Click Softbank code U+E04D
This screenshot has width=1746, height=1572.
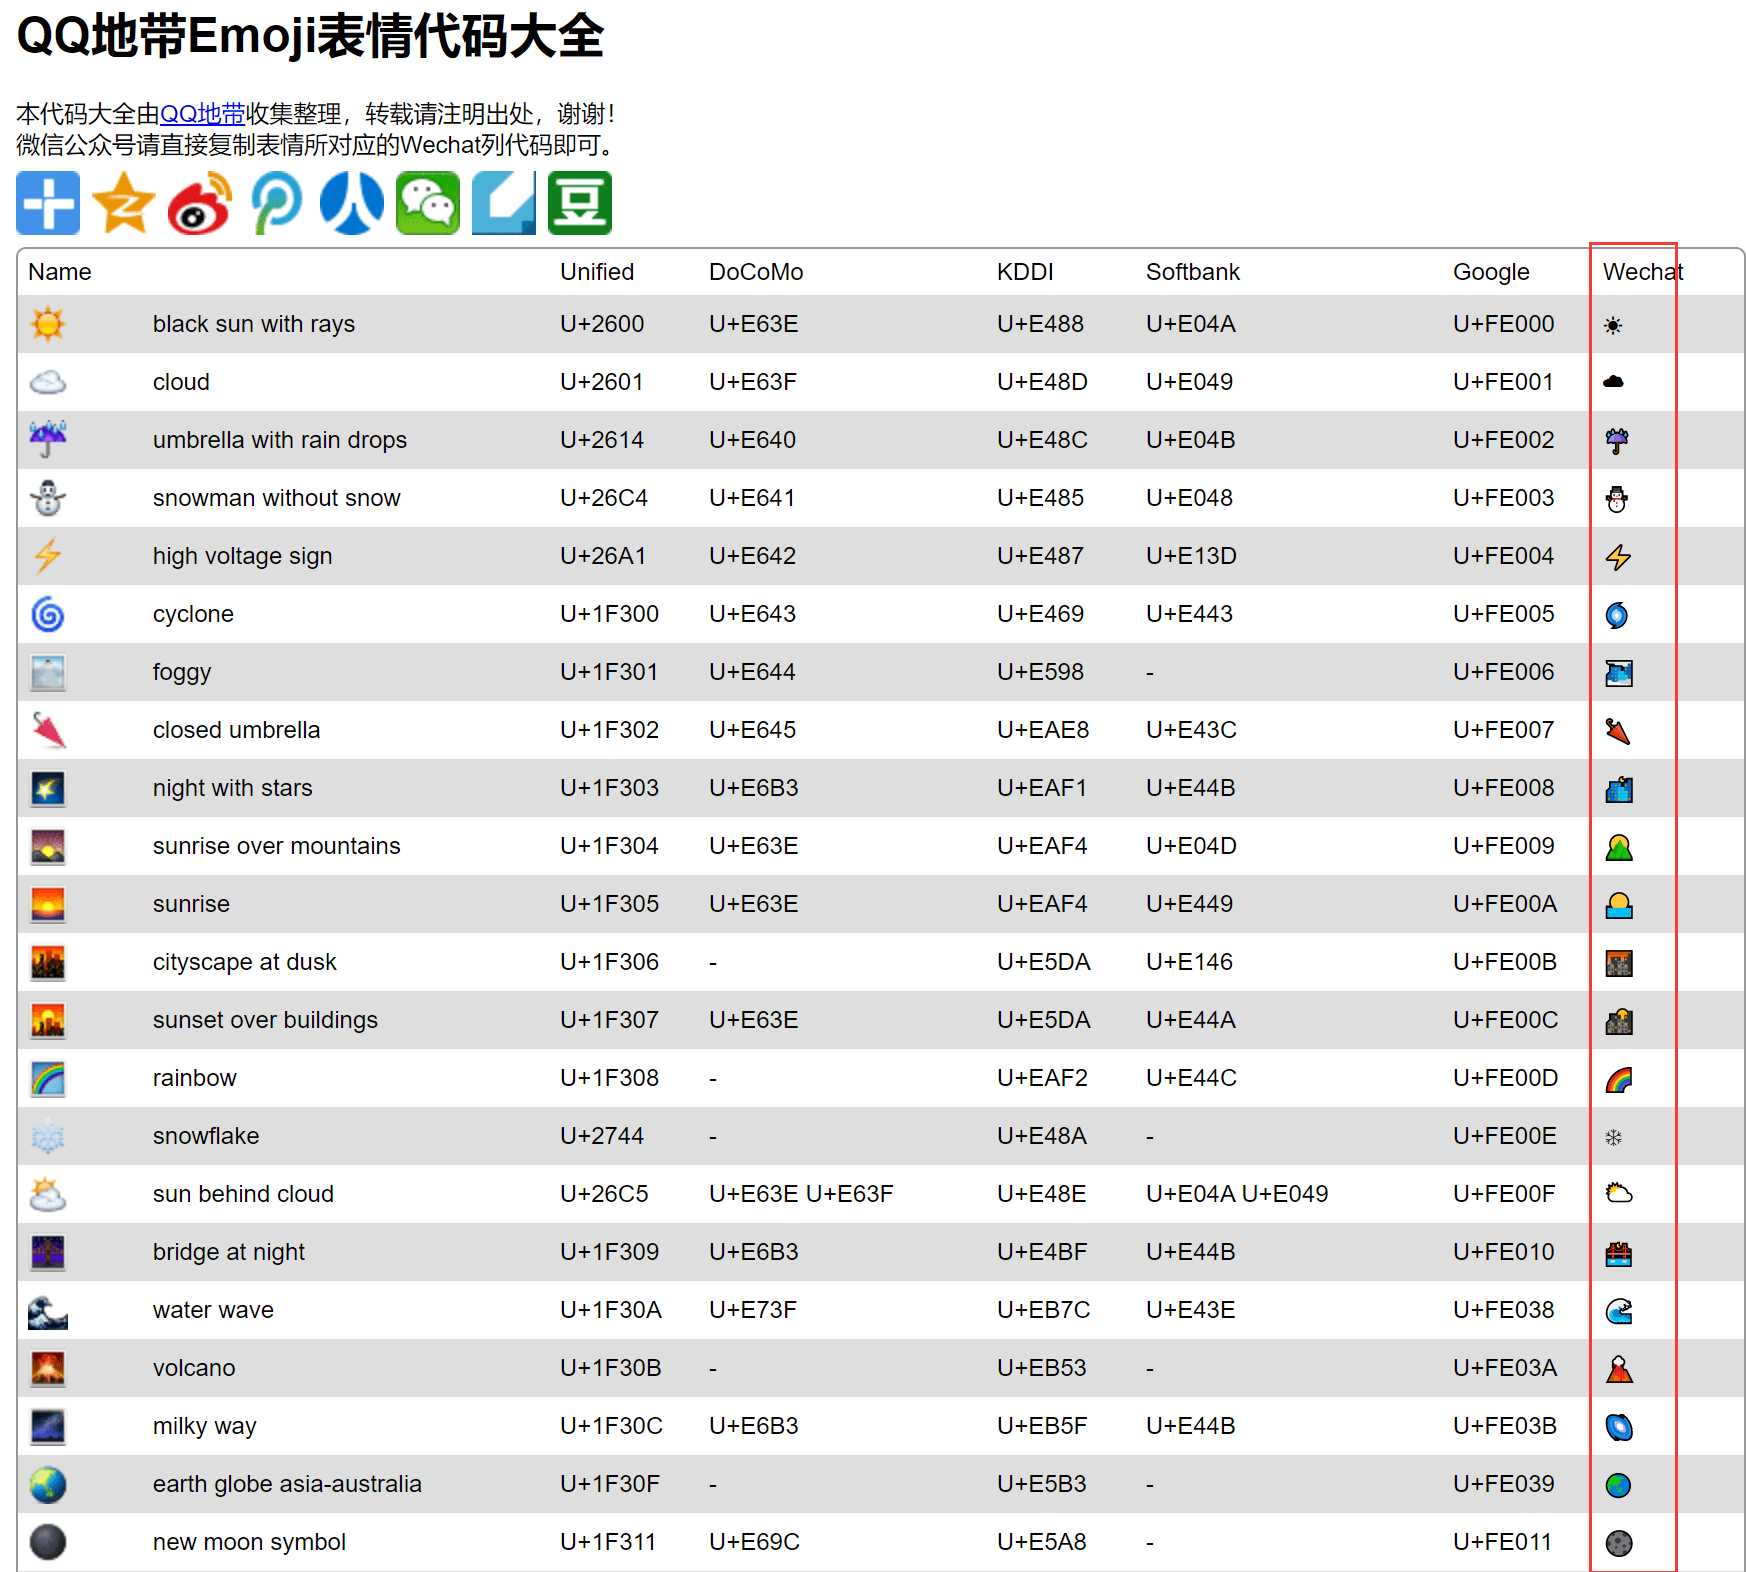pyautogui.click(x=1191, y=846)
